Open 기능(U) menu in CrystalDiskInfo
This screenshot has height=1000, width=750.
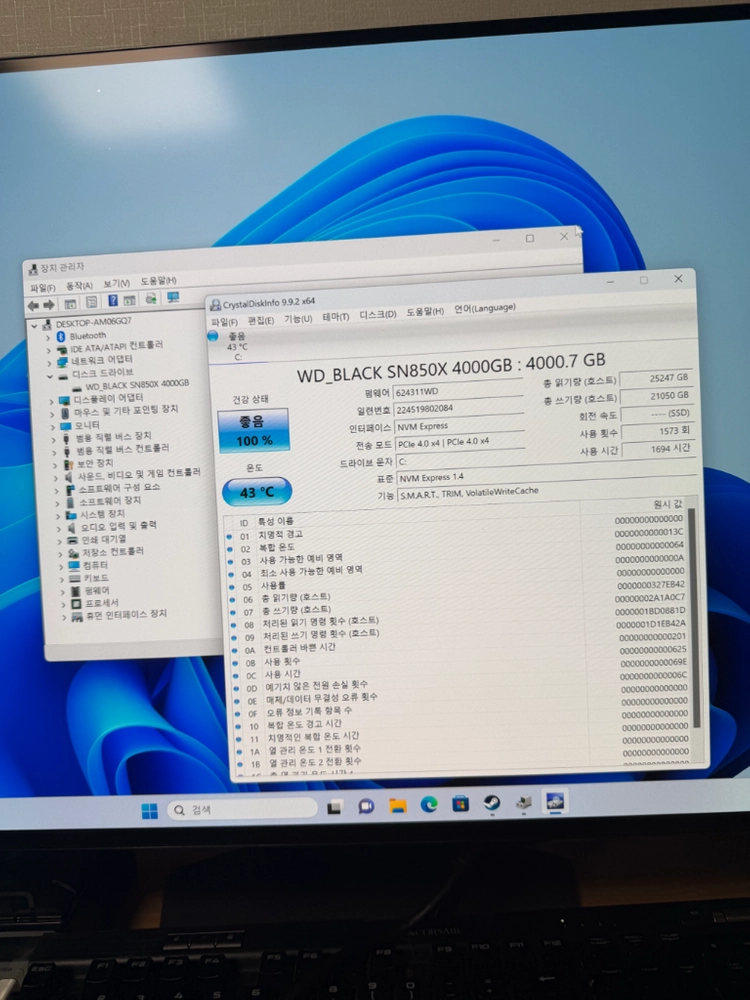[x=298, y=318]
